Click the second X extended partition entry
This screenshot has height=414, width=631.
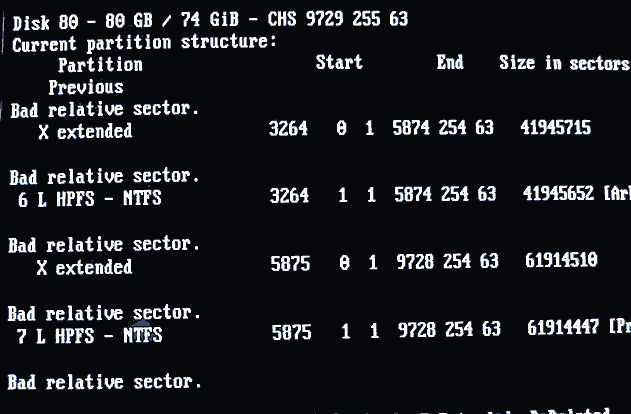tap(84, 267)
